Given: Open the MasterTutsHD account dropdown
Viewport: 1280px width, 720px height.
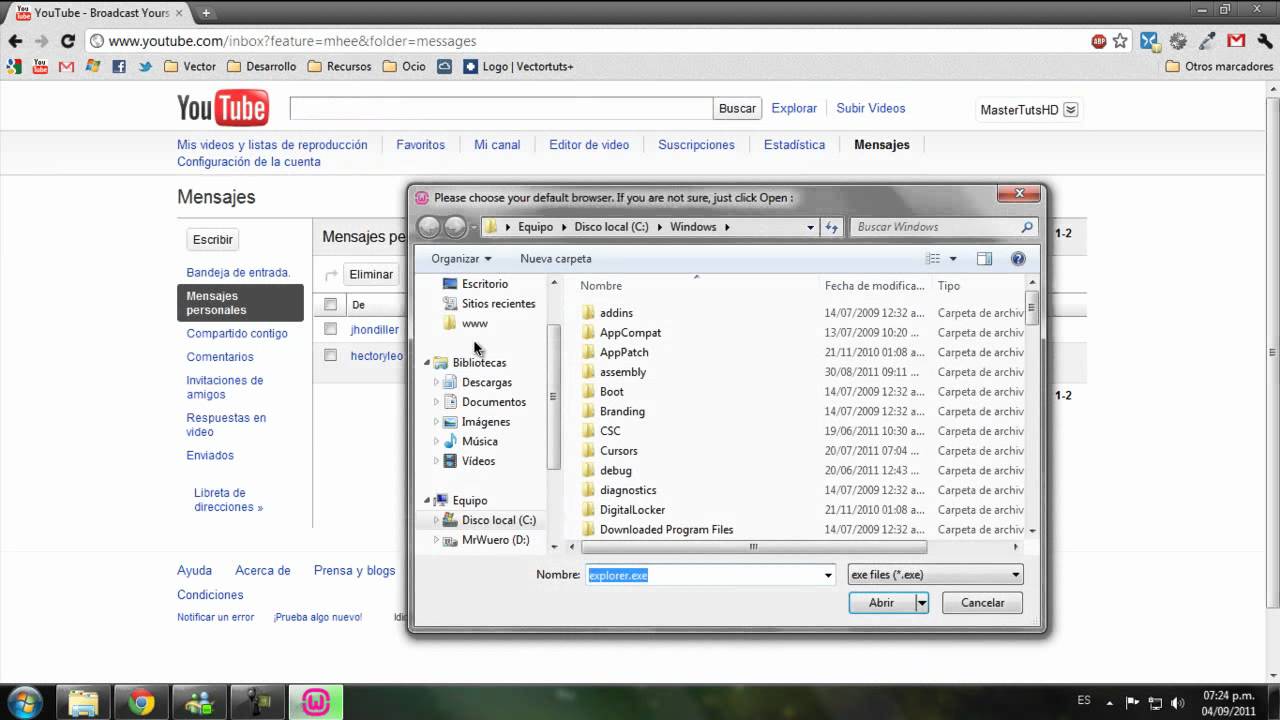Looking at the screenshot, I should coord(1070,110).
